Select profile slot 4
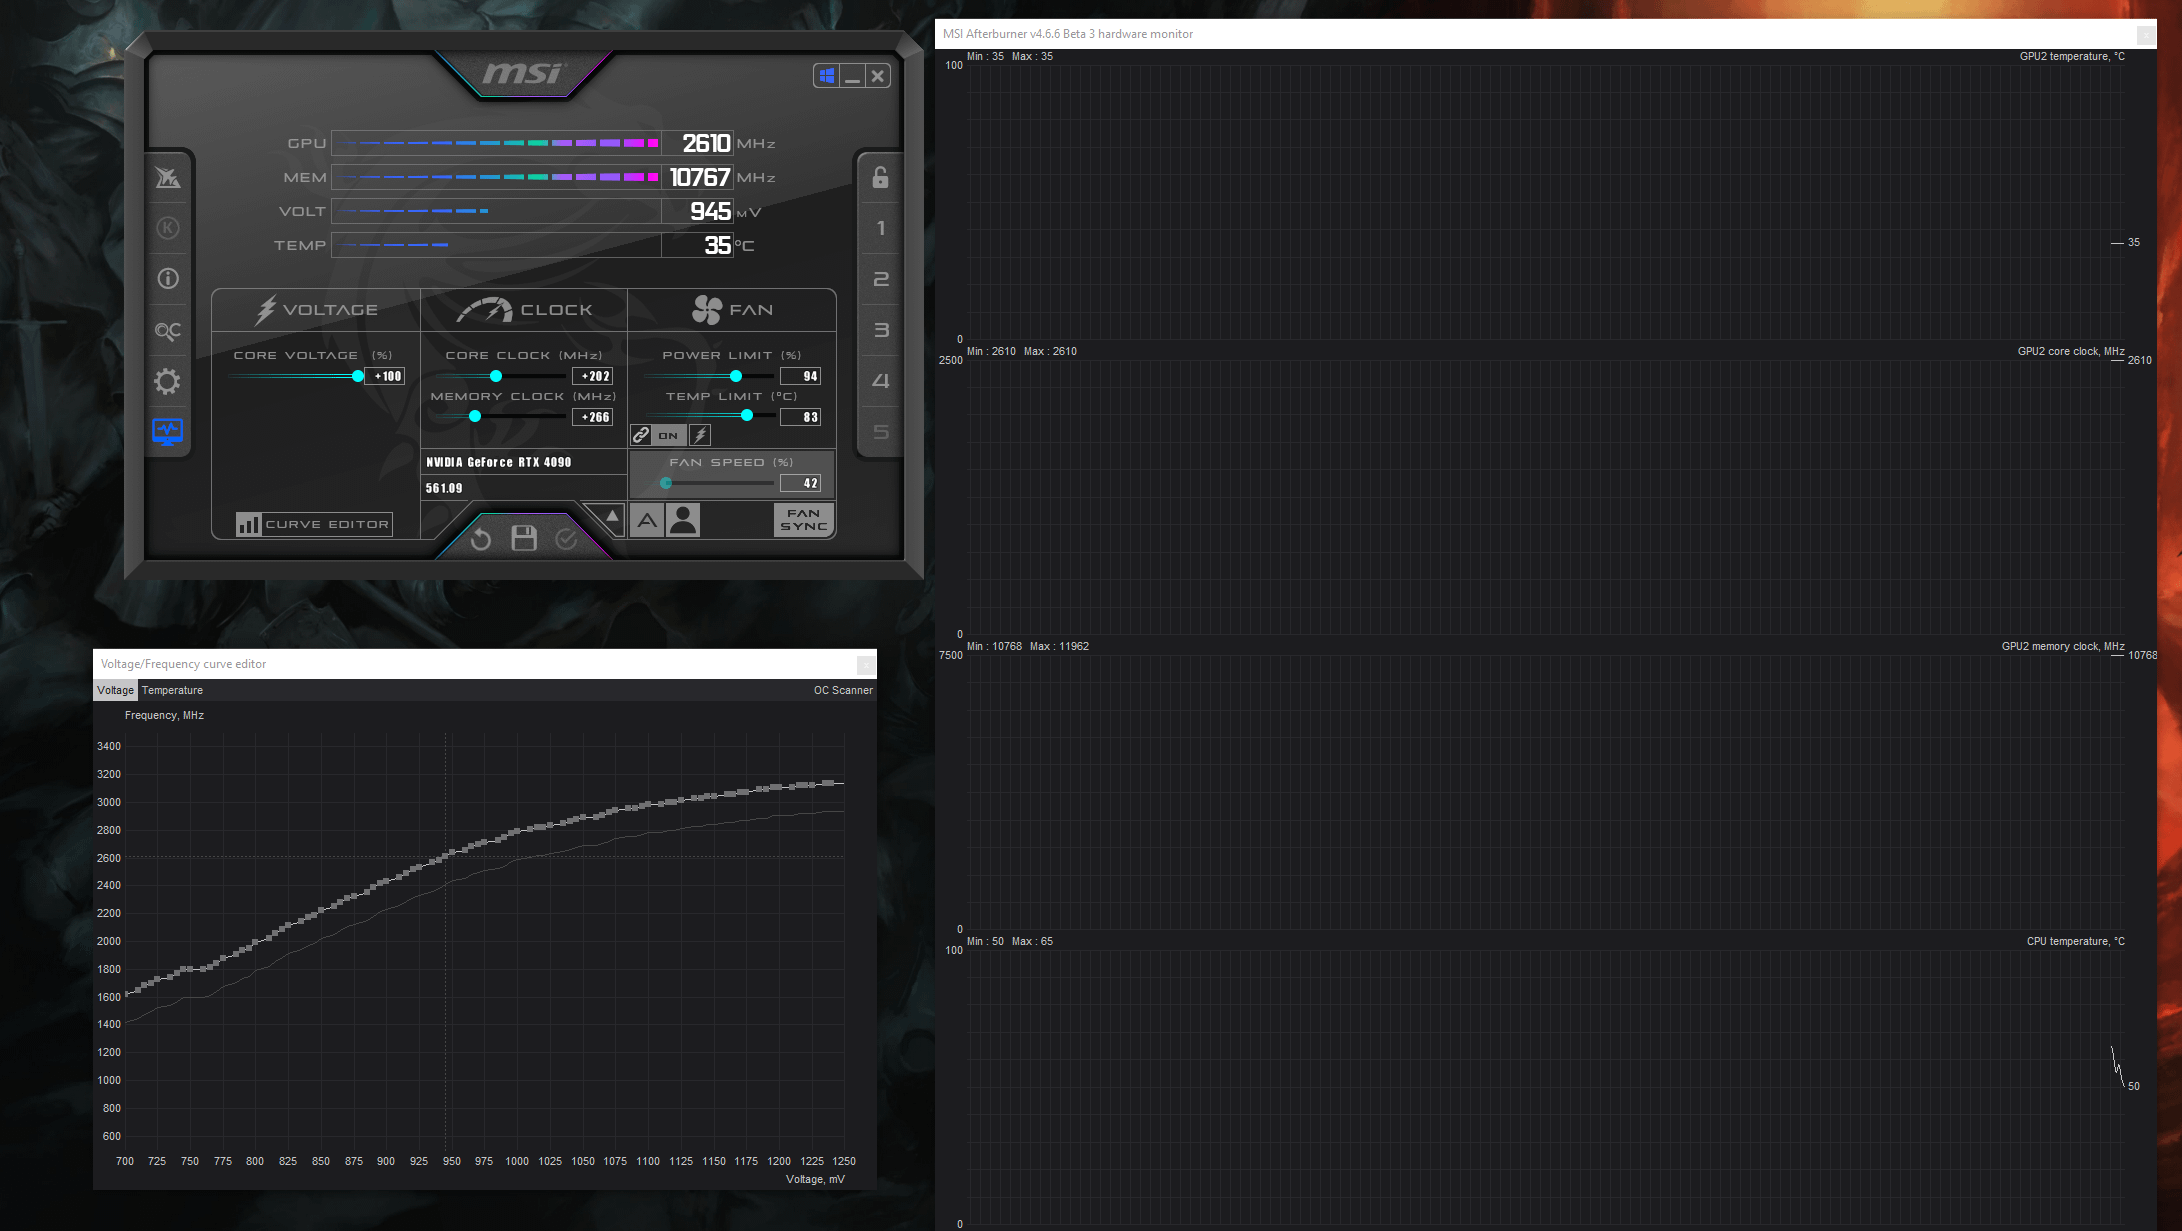This screenshot has height=1231, width=2182. pos(880,381)
